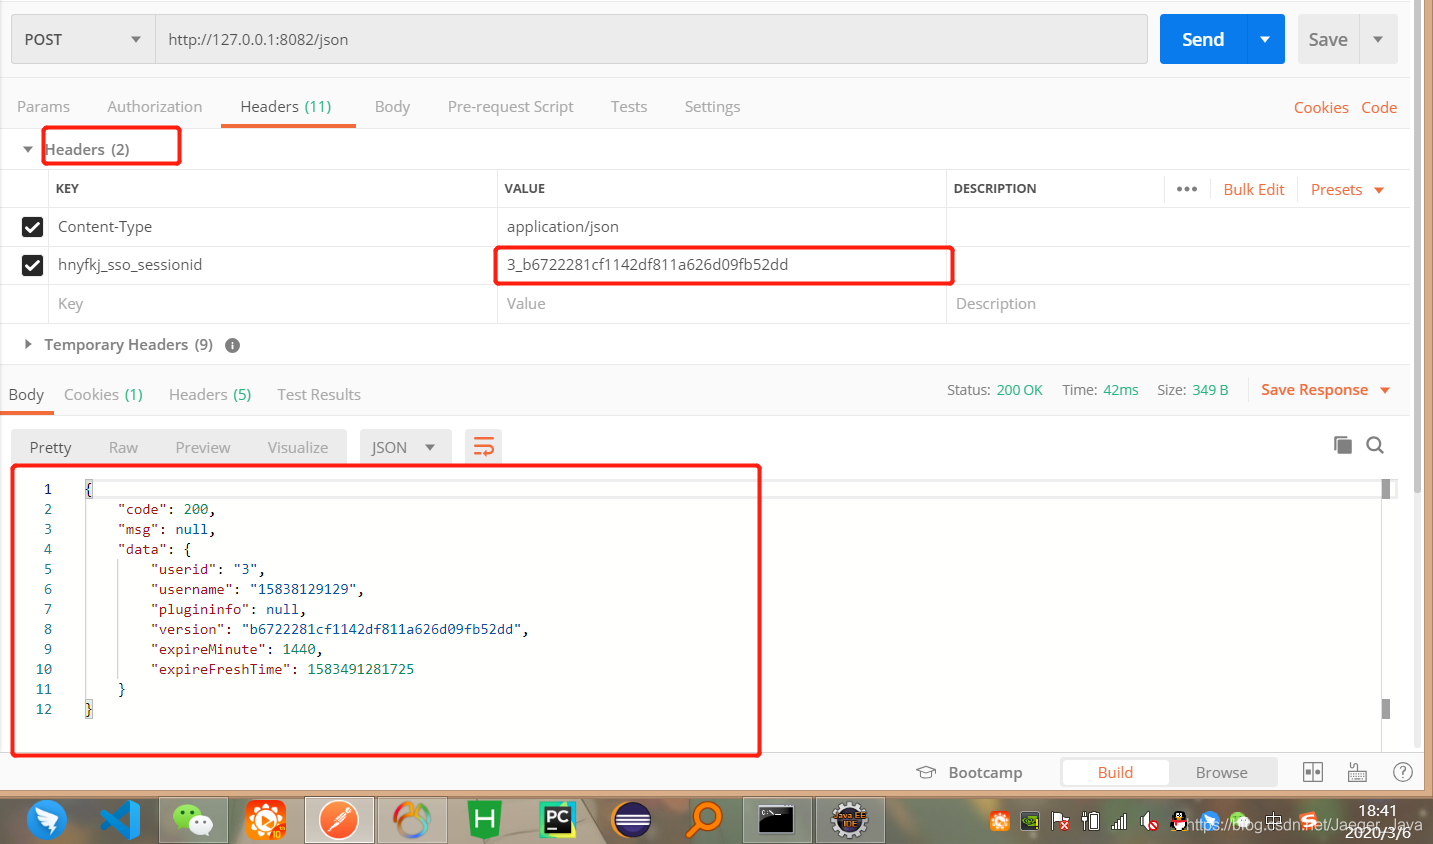Open the Presets dropdown
1433x844 pixels.
(x=1347, y=189)
